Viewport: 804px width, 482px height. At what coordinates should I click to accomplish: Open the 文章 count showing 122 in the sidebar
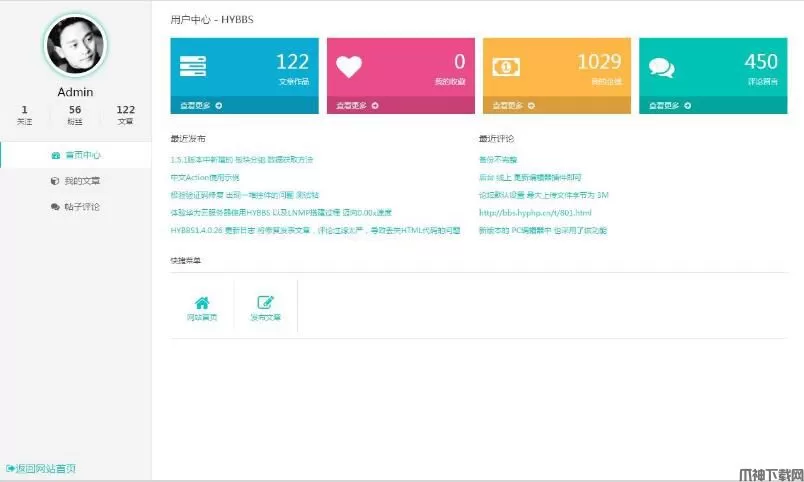(x=126, y=115)
